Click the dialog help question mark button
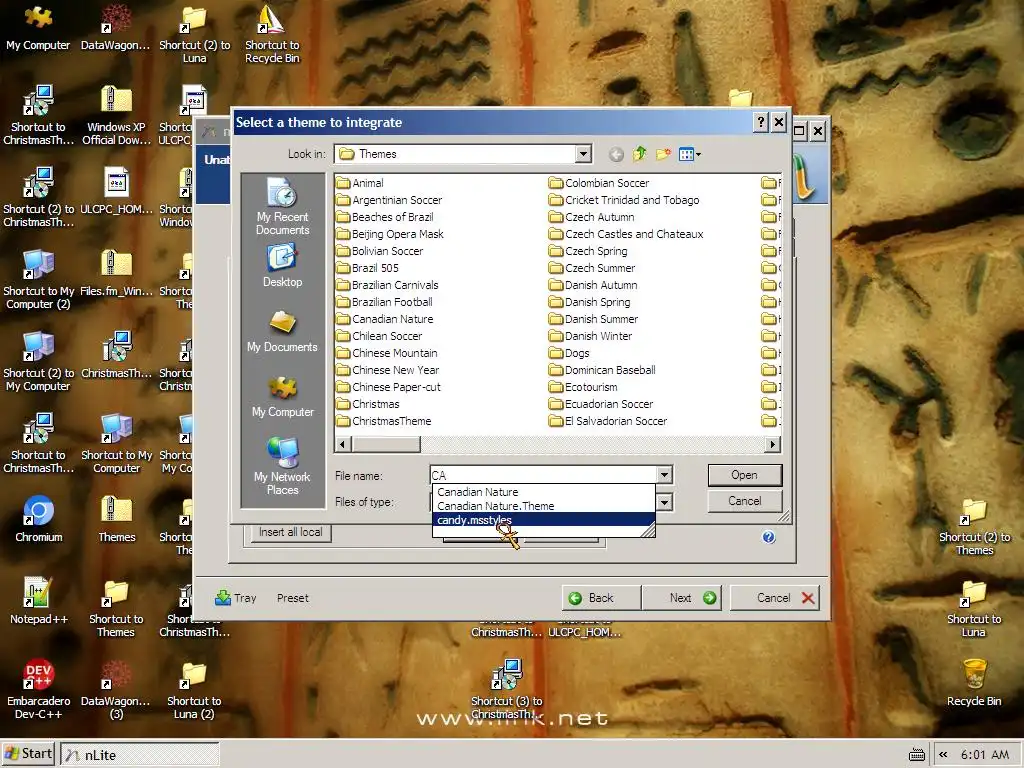This screenshot has height=768, width=1024. [x=760, y=122]
